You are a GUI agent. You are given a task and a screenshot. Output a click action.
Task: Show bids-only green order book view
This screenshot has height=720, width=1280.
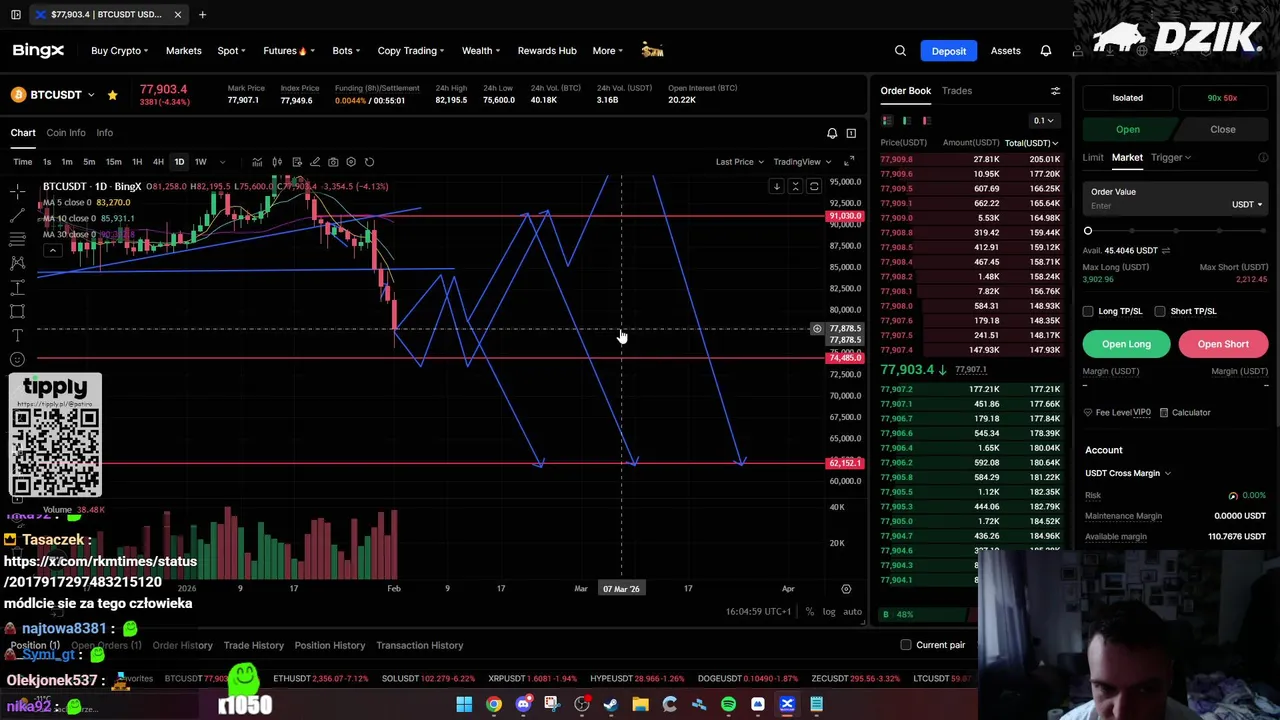coord(906,121)
